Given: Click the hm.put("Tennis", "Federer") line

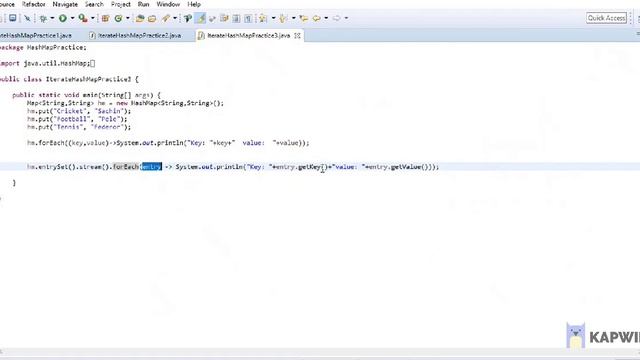Looking at the screenshot, I should (79, 127).
